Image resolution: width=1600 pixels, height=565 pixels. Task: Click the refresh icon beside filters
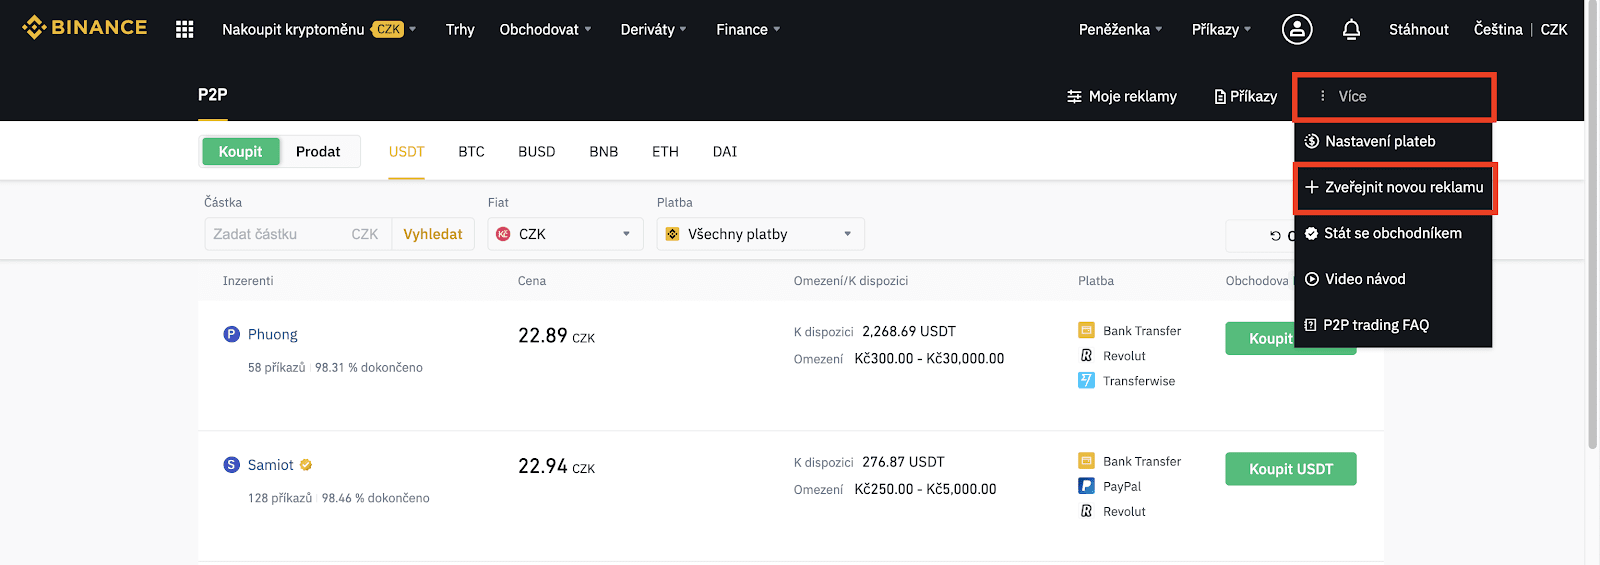tap(1275, 236)
